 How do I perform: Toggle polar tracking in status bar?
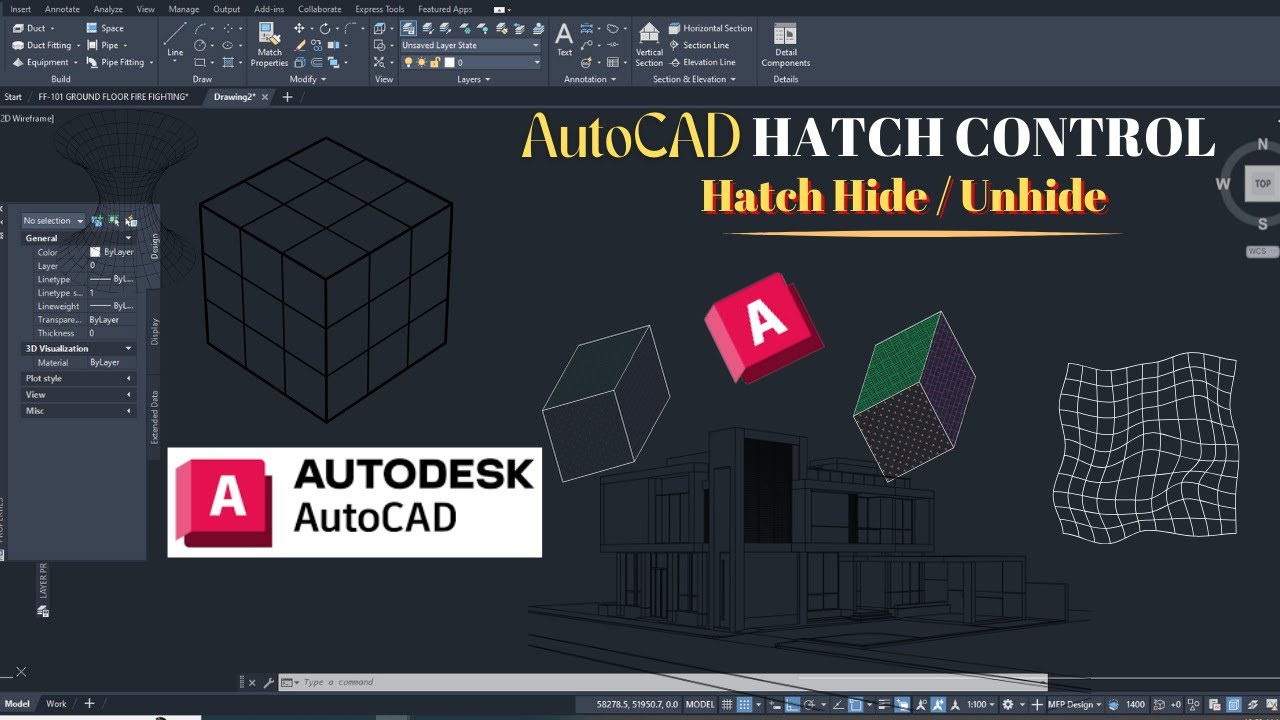(x=809, y=705)
